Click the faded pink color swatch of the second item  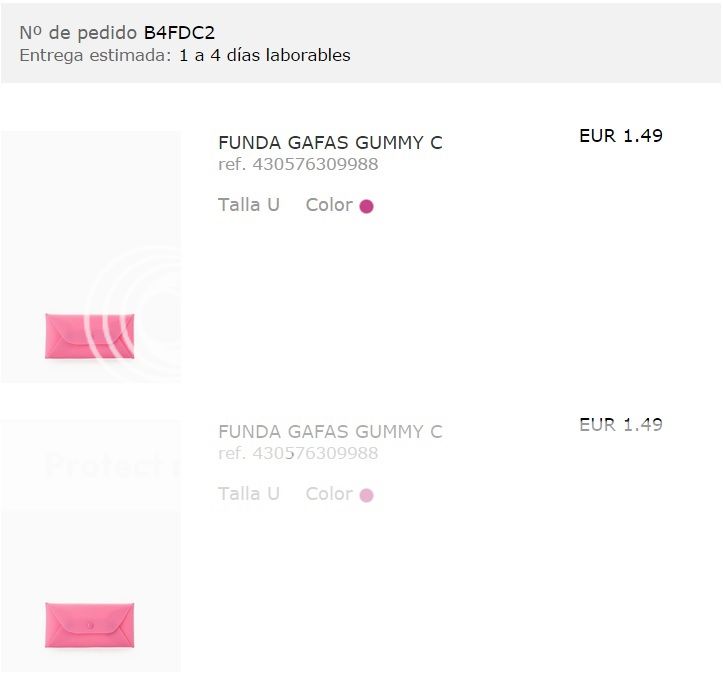(366, 495)
